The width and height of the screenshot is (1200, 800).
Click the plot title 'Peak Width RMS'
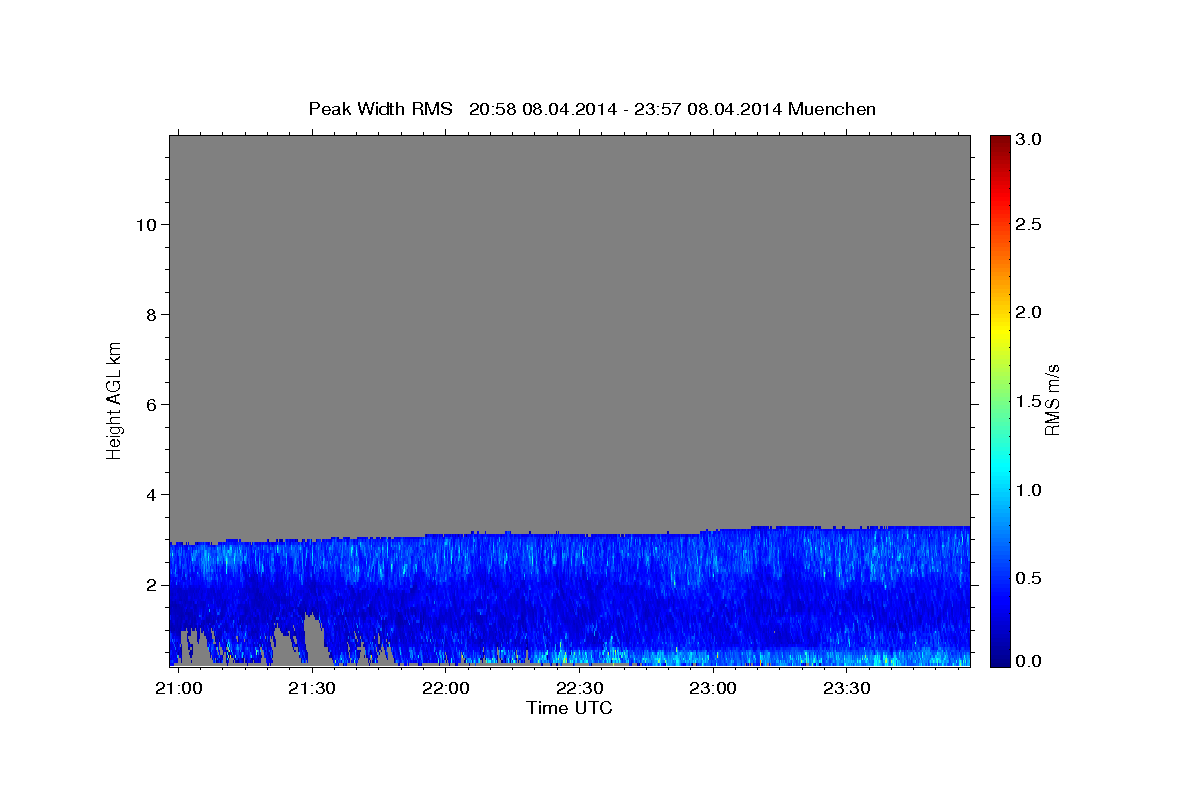(380, 109)
